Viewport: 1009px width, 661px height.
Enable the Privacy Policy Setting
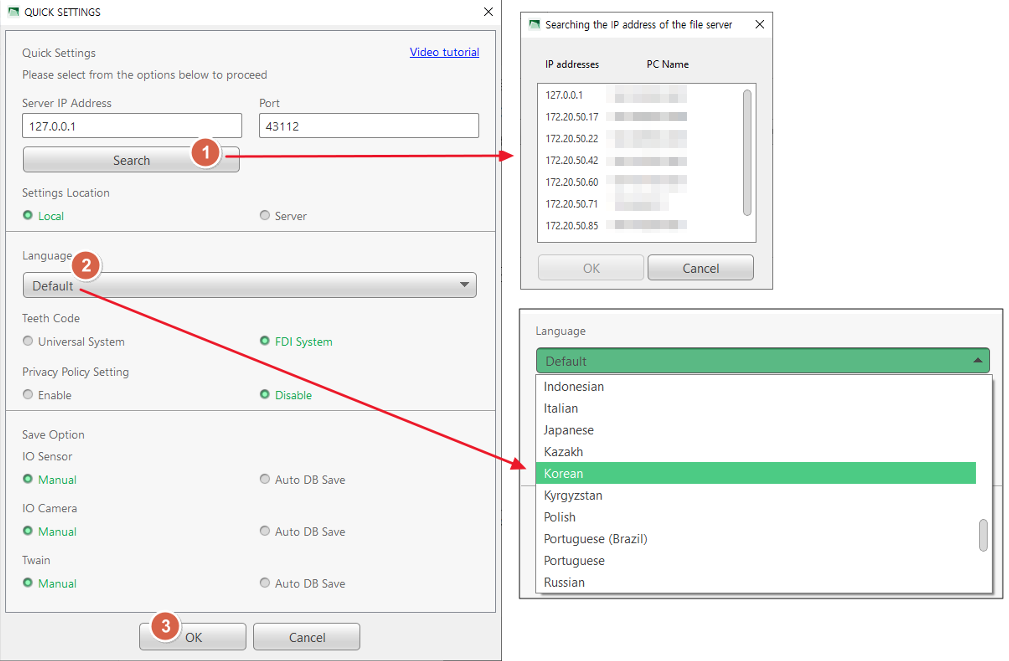click(x=47, y=395)
